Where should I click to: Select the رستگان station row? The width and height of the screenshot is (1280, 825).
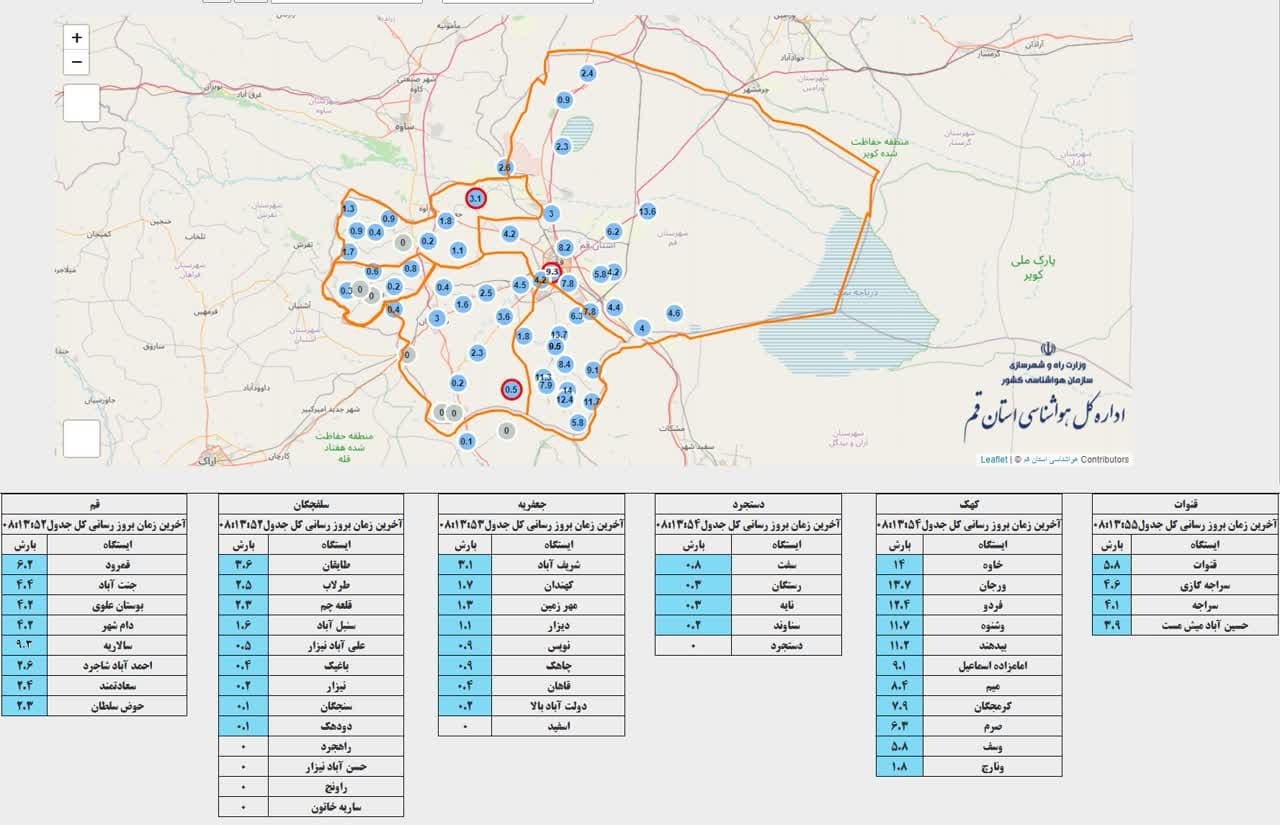(x=748, y=585)
